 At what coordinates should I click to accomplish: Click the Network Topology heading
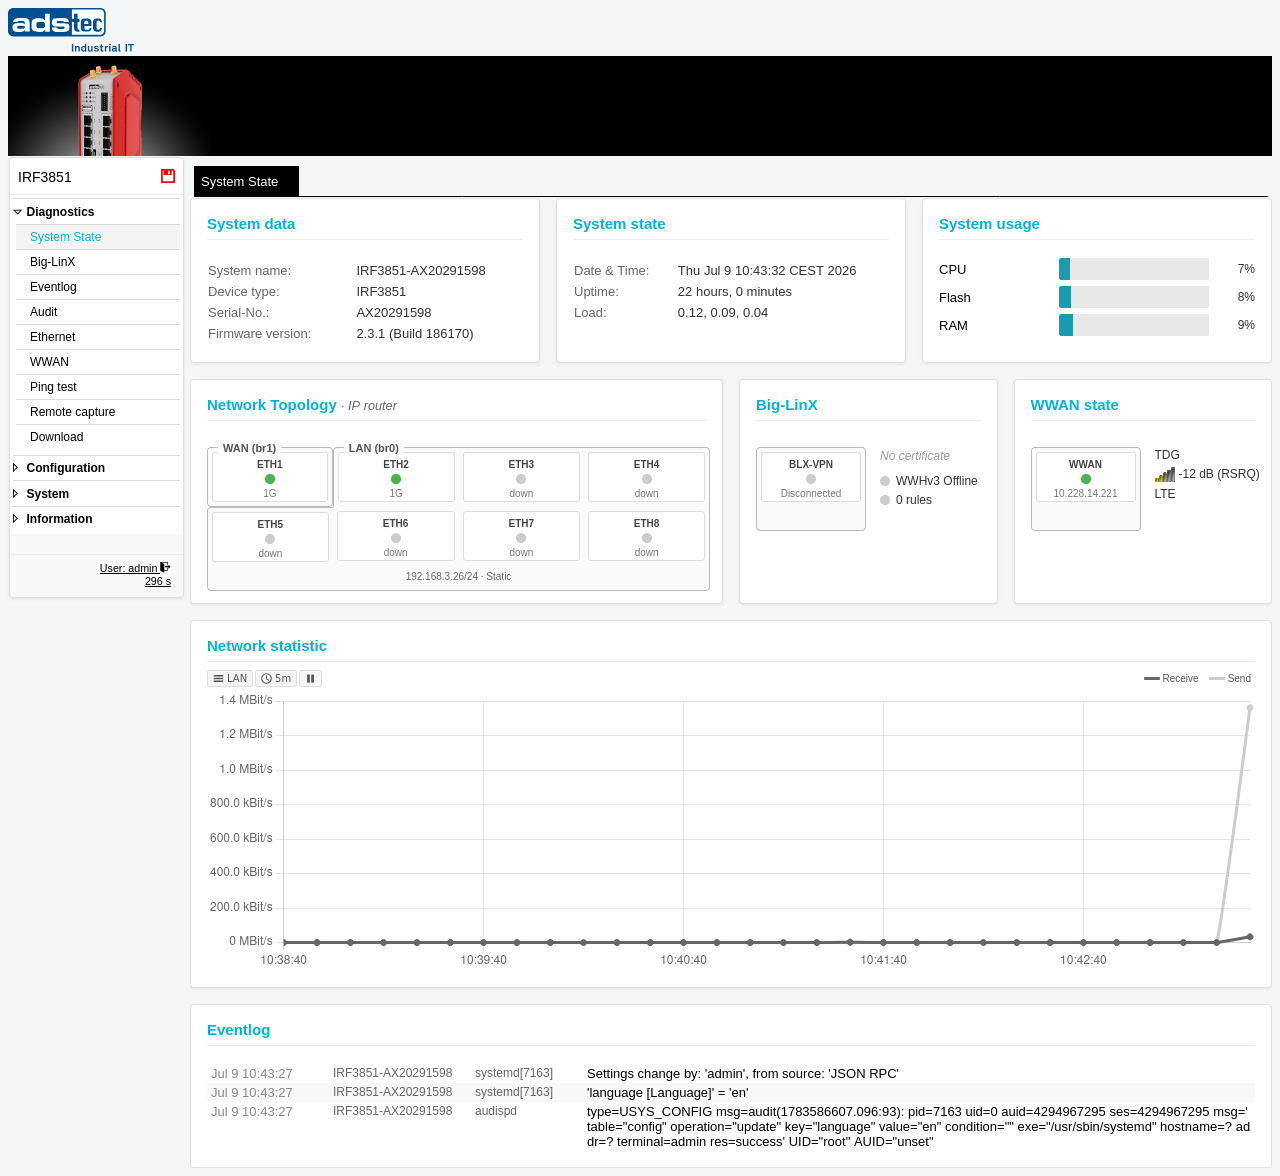tap(272, 405)
